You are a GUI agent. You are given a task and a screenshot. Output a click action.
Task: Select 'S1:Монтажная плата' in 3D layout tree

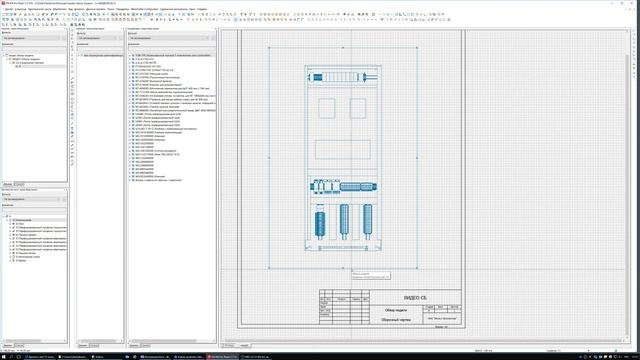coord(28,257)
